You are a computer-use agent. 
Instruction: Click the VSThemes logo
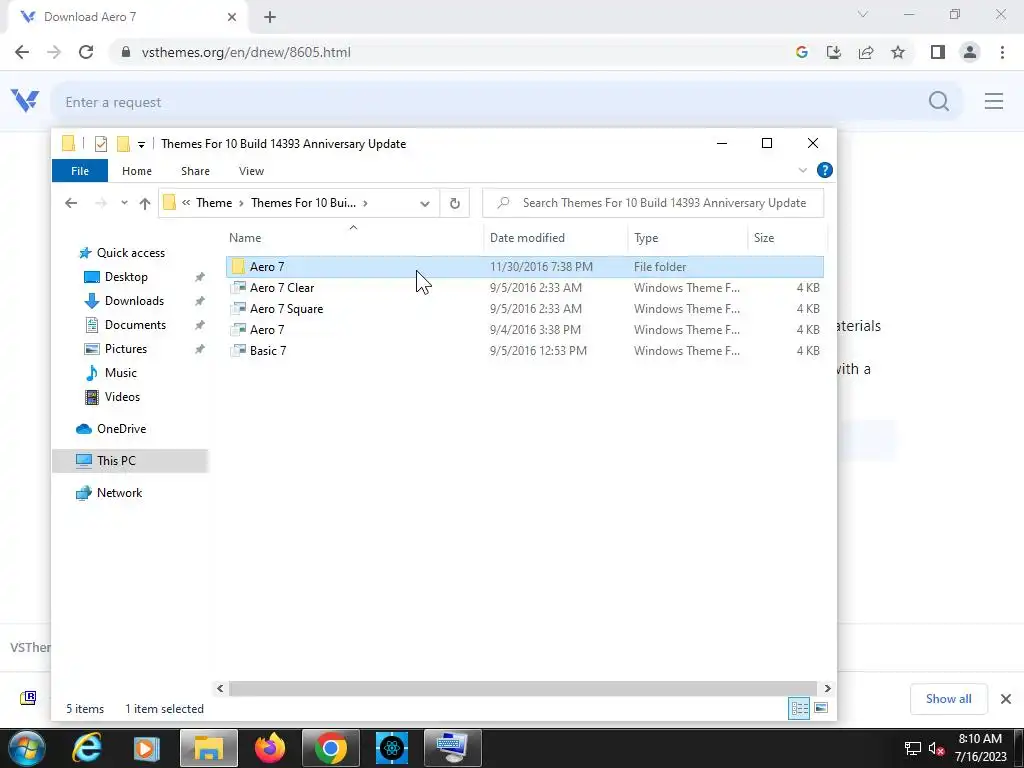[25, 101]
